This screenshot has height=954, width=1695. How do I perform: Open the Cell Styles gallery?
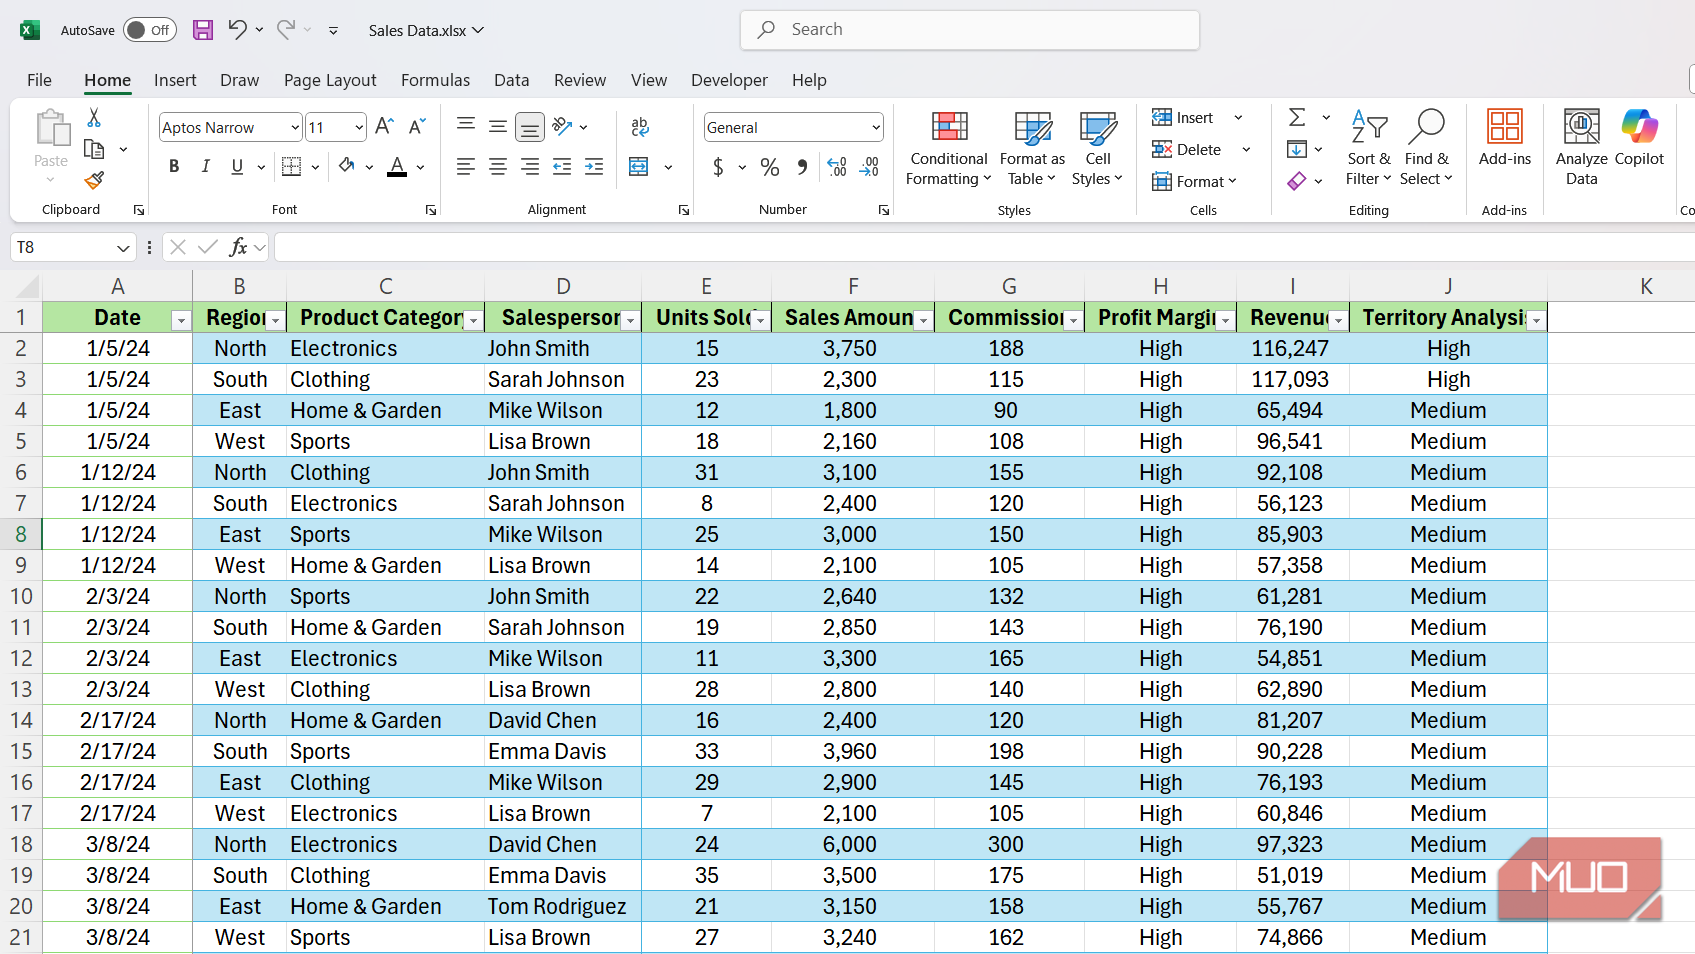(1097, 148)
